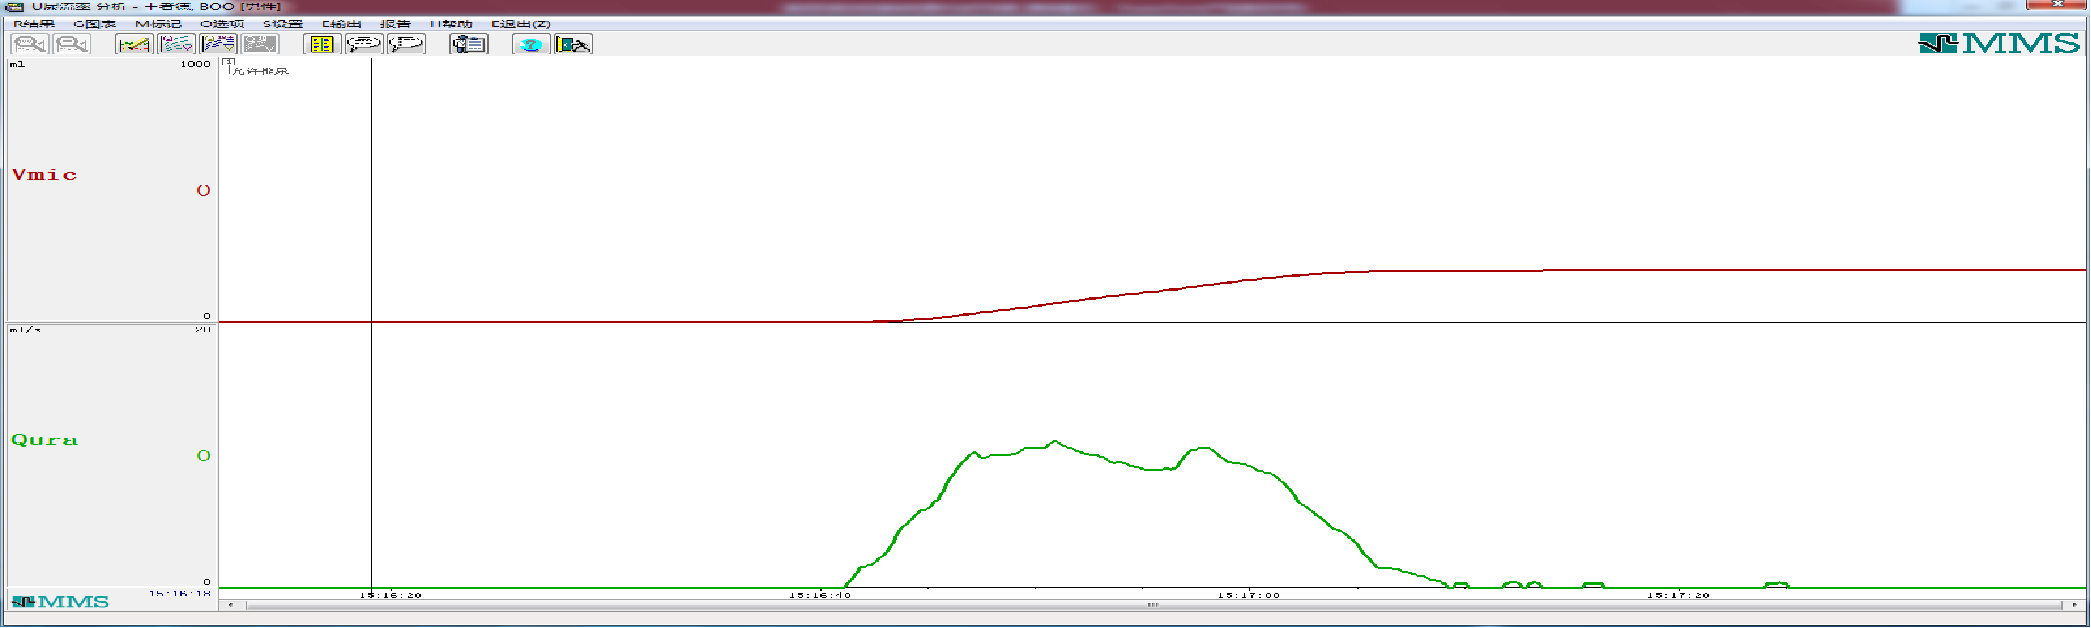Screen dimensions: 2091x628
Task: Open the G图表 menu
Action: pyautogui.click(x=95, y=24)
